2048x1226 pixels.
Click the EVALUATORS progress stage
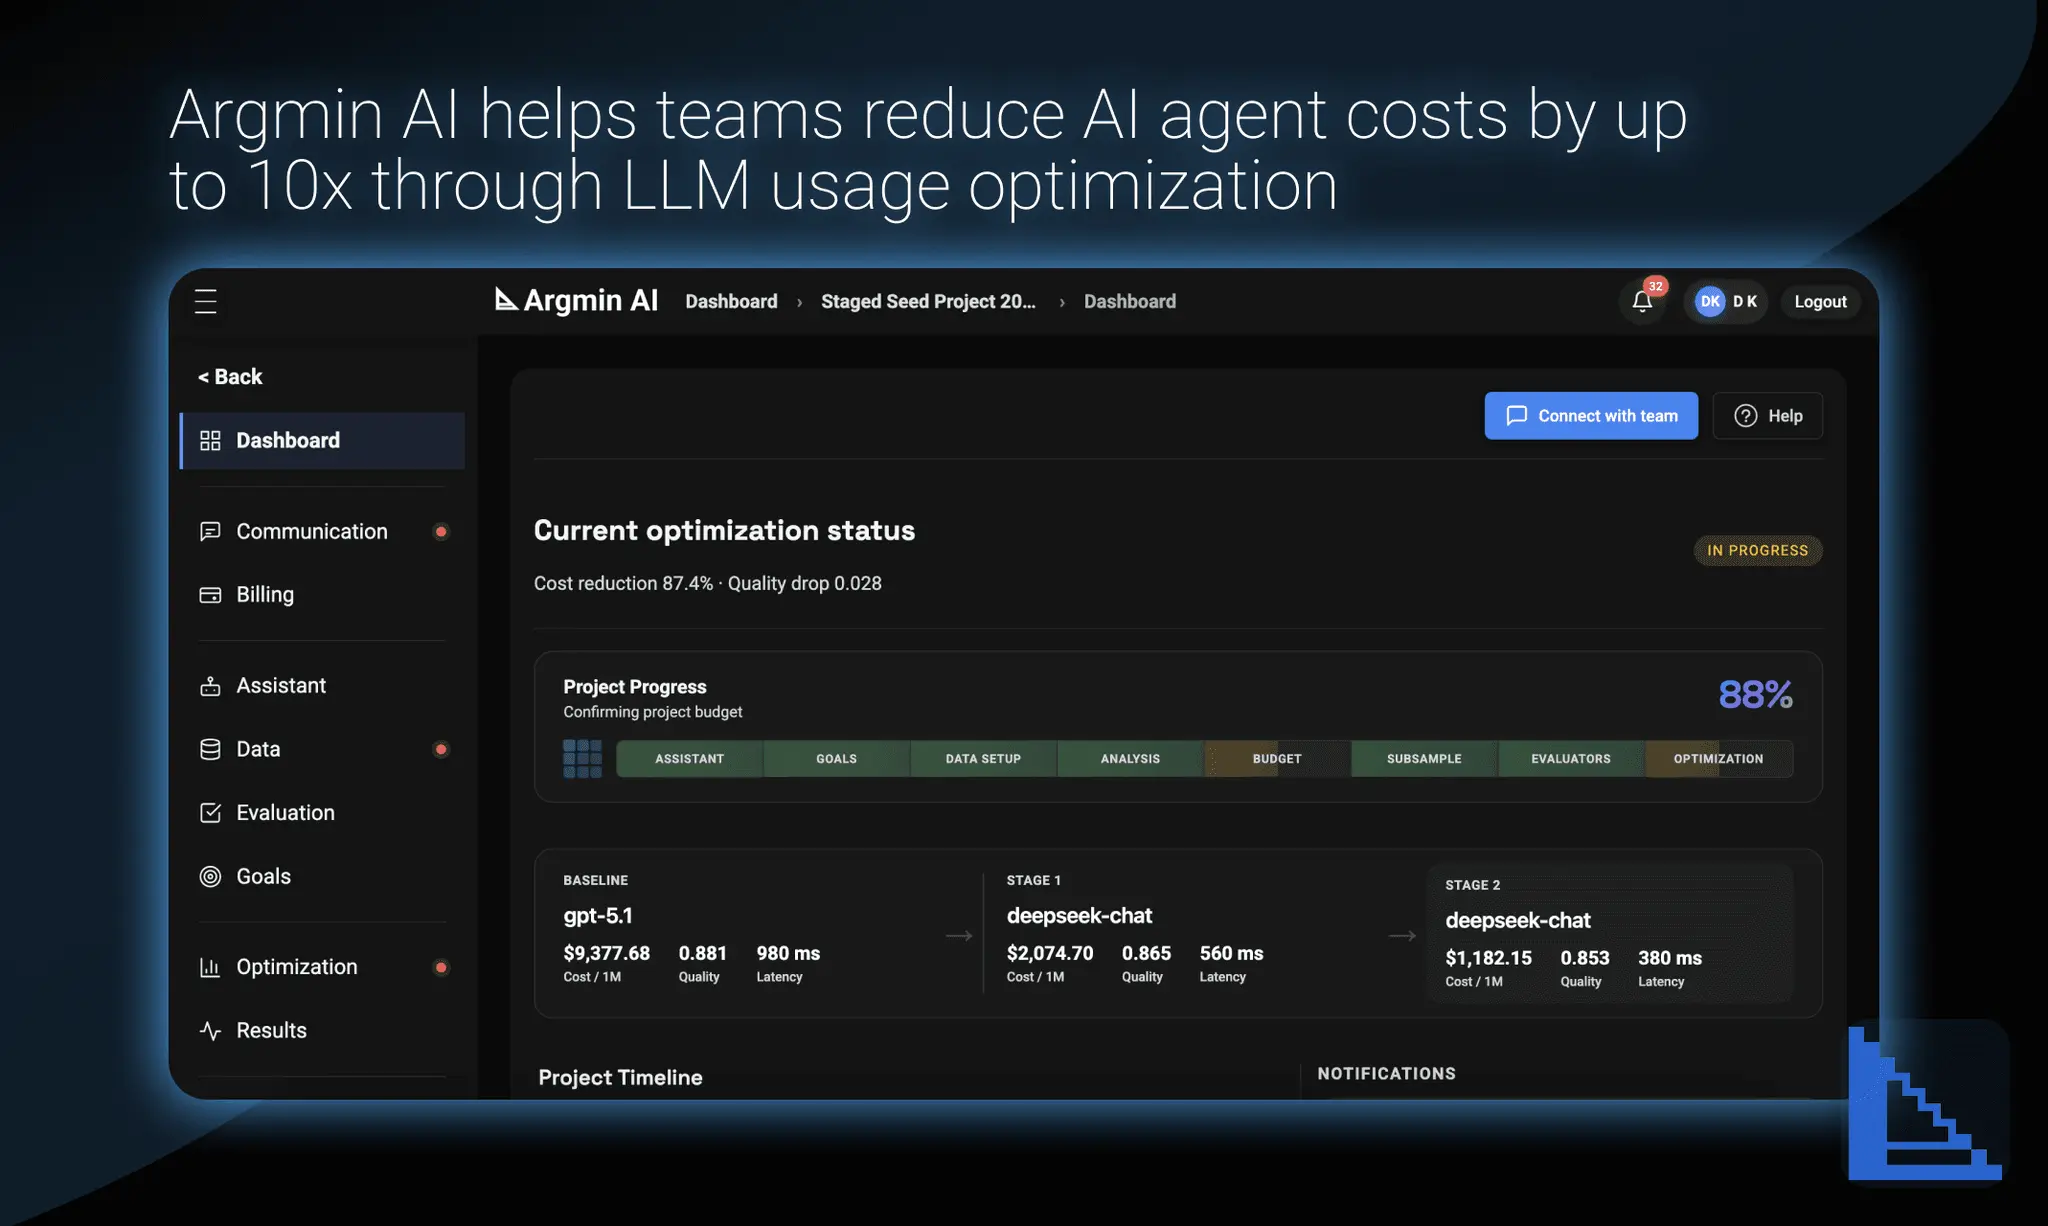coord(1571,759)
